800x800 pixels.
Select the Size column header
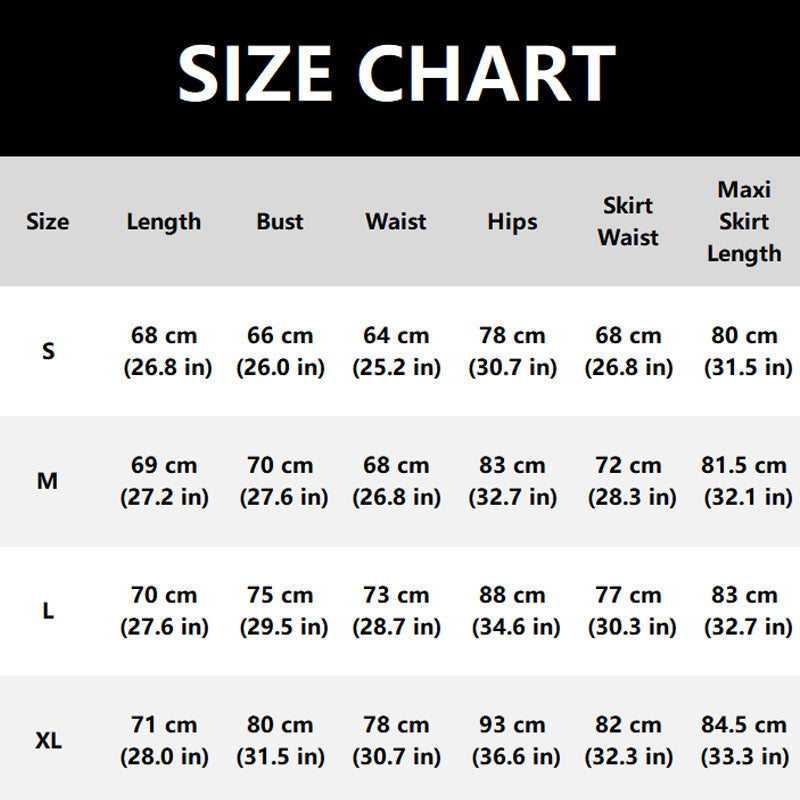click(47, 222)
